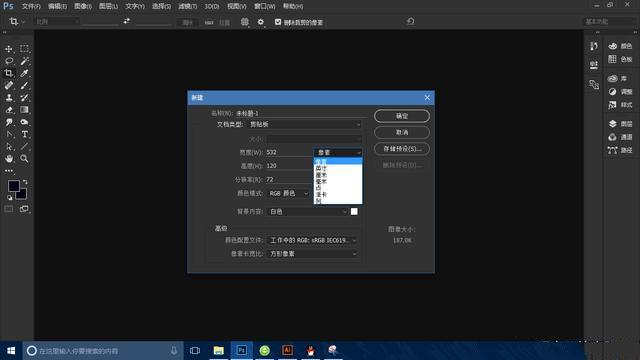Select the History Brush tool
The height and width of the screenshot is (360, 640).
click(24, 98)
